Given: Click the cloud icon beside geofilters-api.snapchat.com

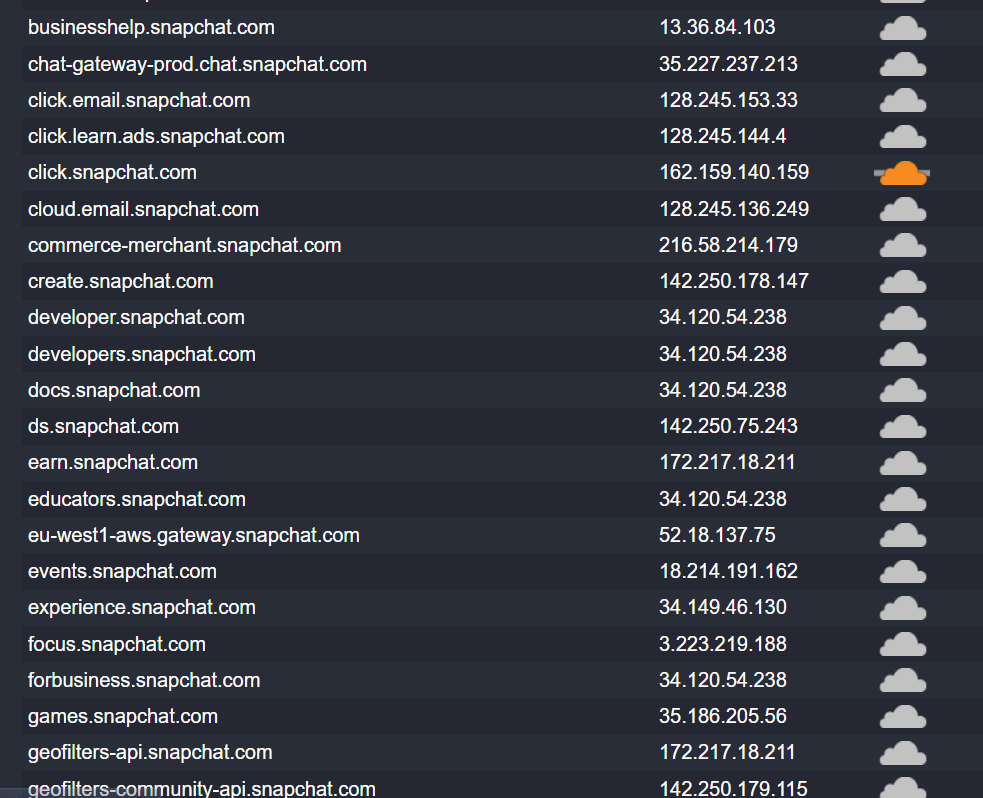Looking at the screenshot, I should click(903, 753).
